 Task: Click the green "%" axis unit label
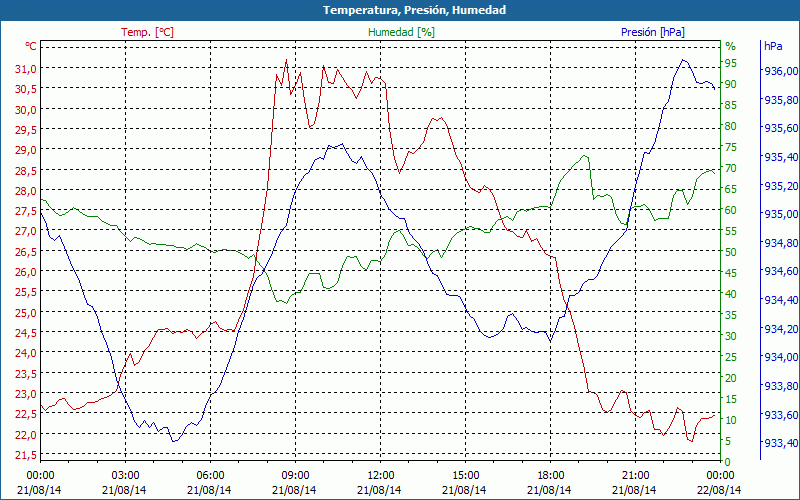731,46
